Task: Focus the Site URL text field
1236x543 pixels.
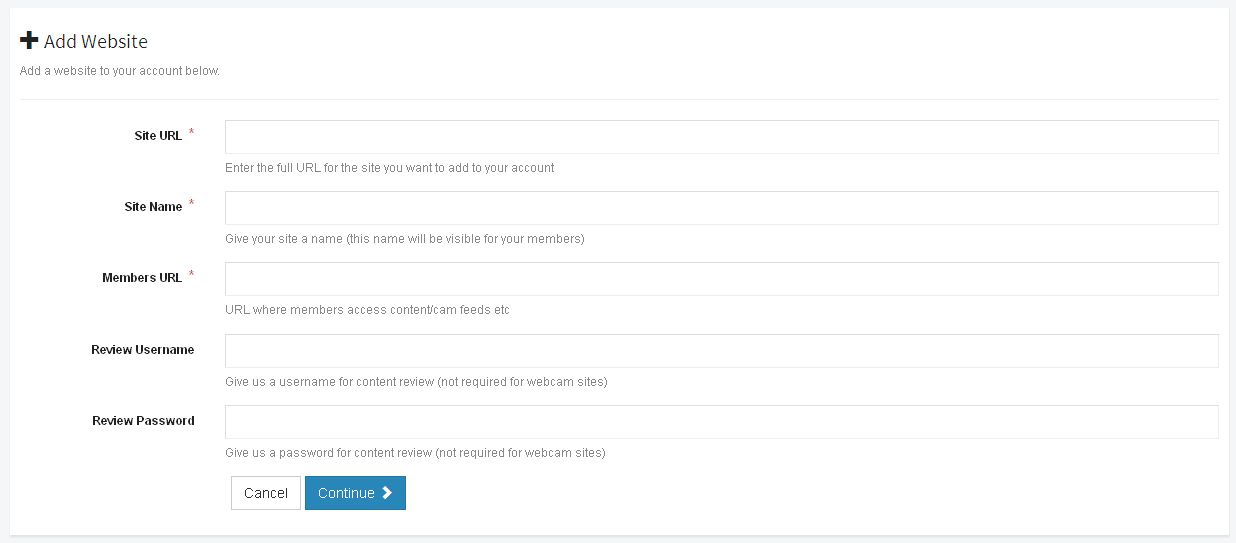Action: coord(721,137)
